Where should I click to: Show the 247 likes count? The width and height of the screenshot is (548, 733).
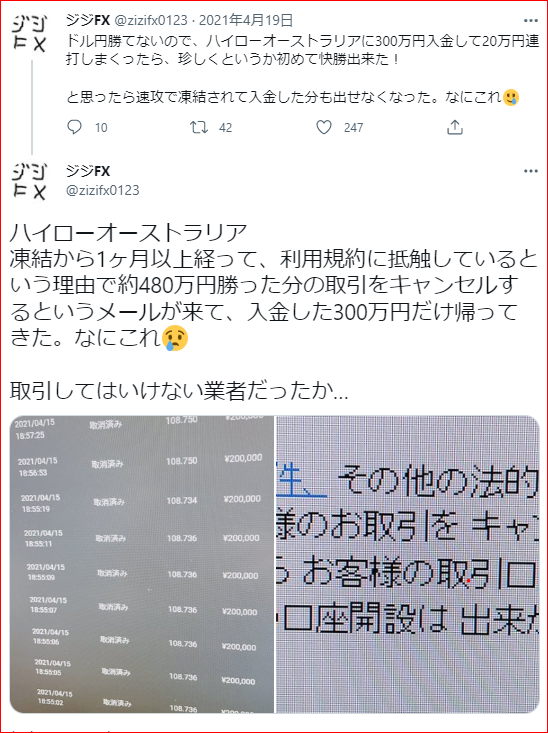point(353,128)
